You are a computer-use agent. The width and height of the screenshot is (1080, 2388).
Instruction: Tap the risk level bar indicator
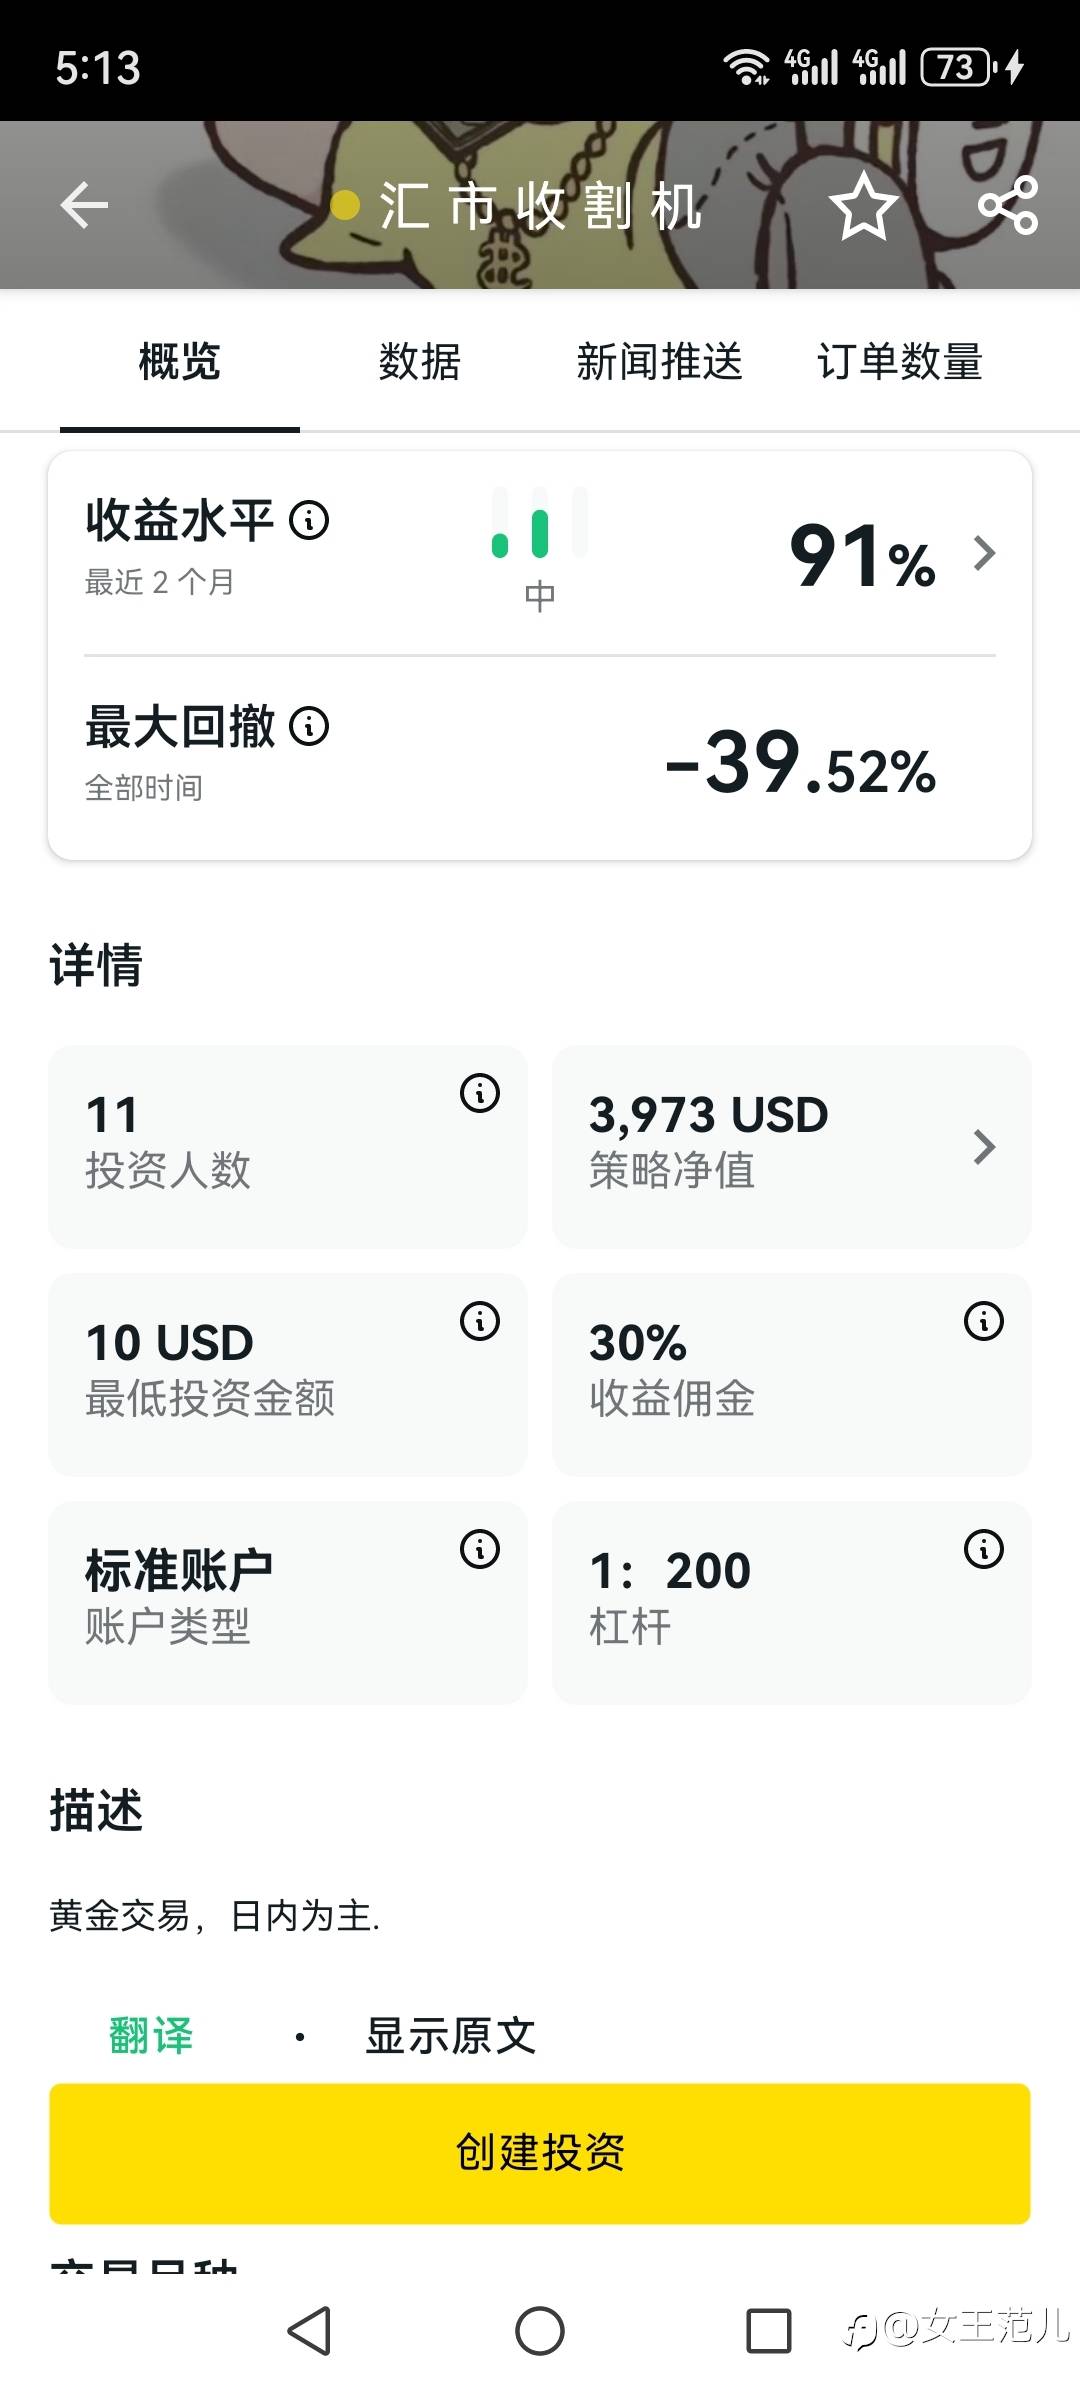click(540, 525)
